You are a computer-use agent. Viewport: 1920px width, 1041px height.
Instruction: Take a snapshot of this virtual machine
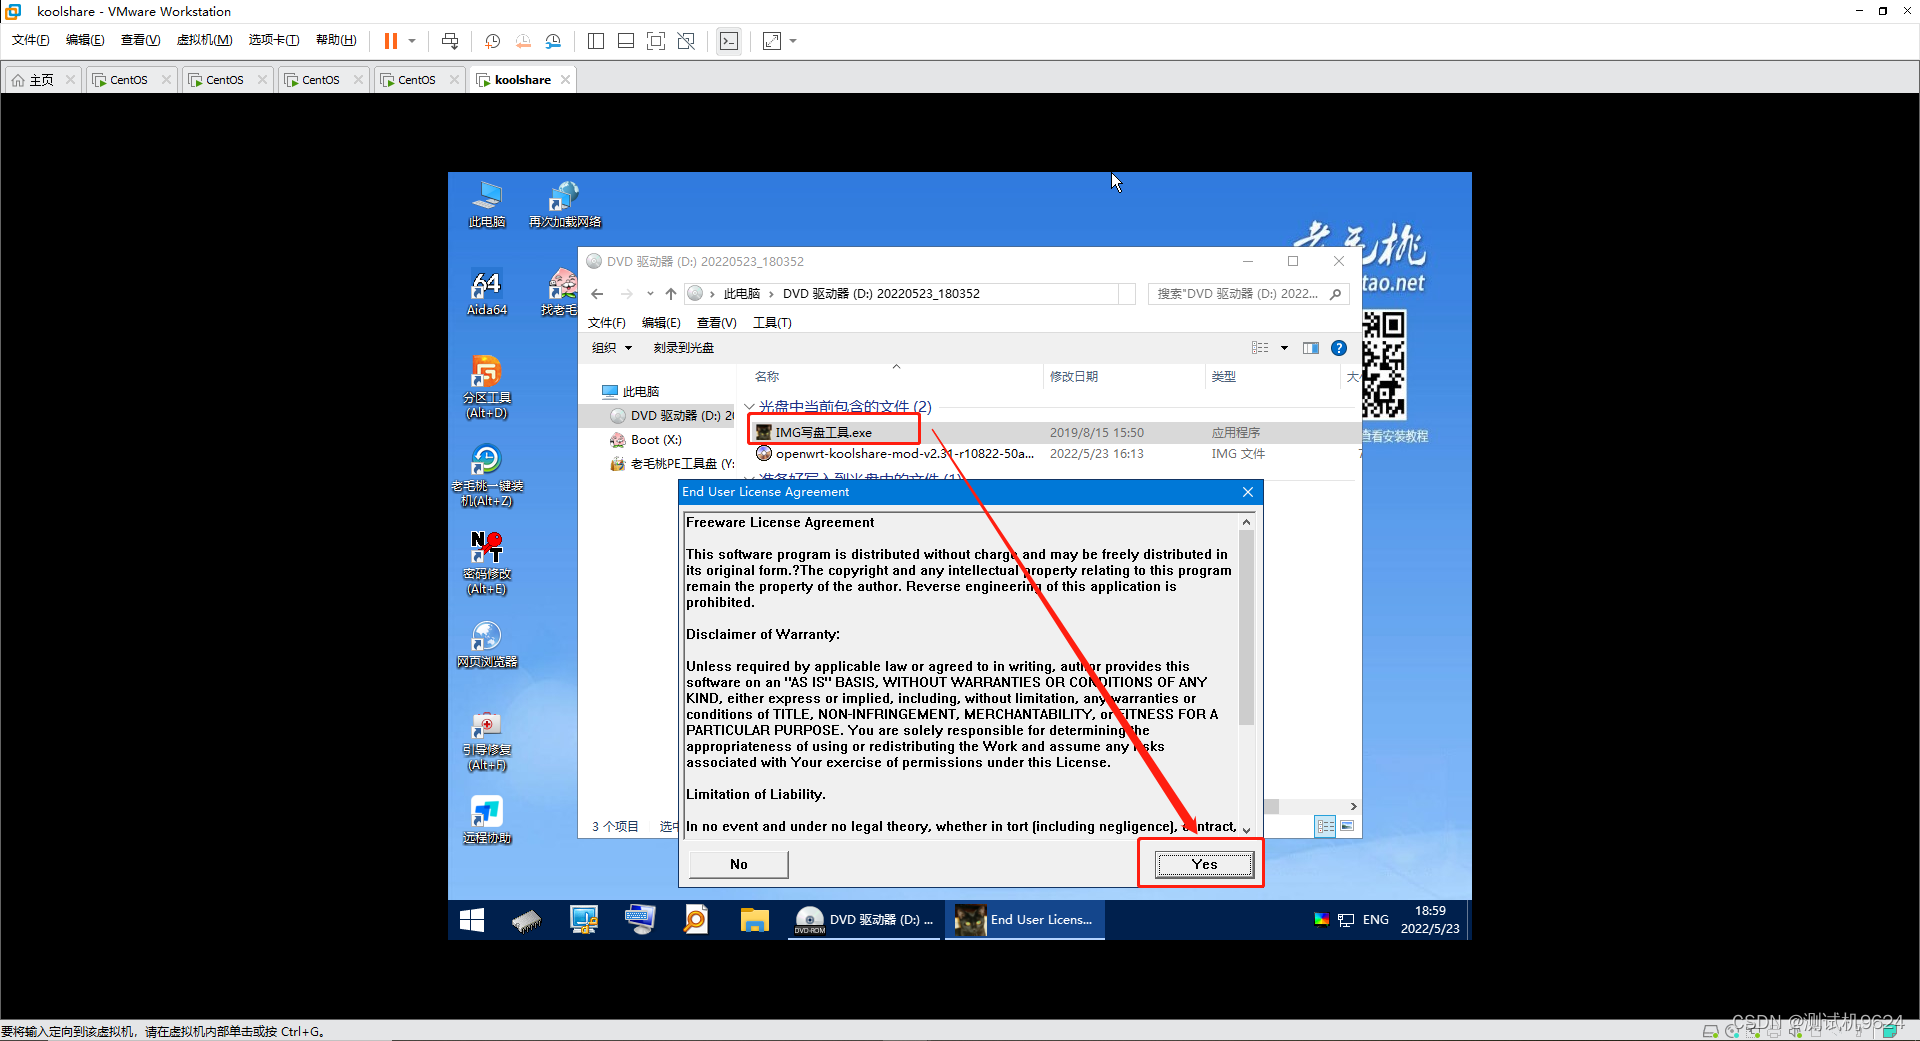492,41
